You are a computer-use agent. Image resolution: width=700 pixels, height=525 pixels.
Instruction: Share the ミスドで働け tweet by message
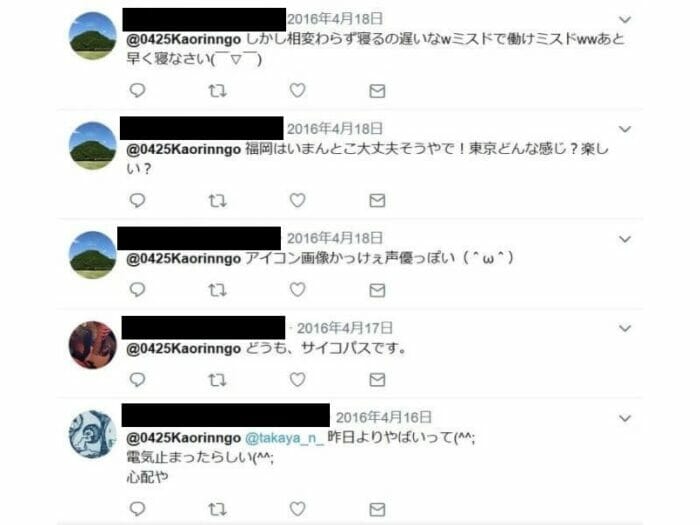tap(377, 91)
